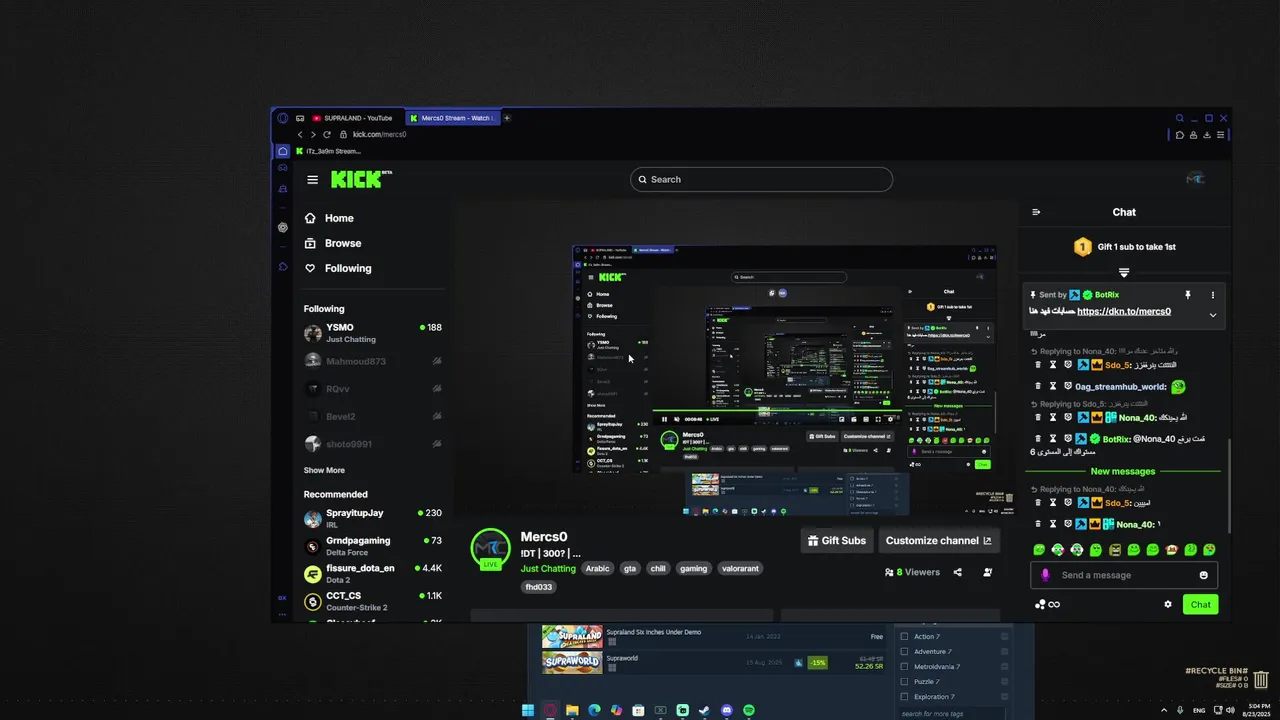Open a new browser tab with plus
This screenshot has height=720, width=1280.
tap(507, 118)
